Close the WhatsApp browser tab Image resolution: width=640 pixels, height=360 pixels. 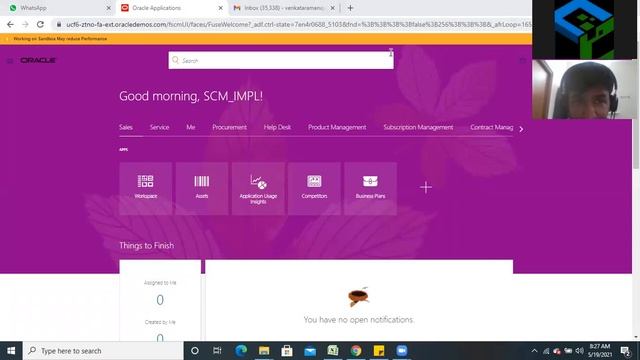109,8
